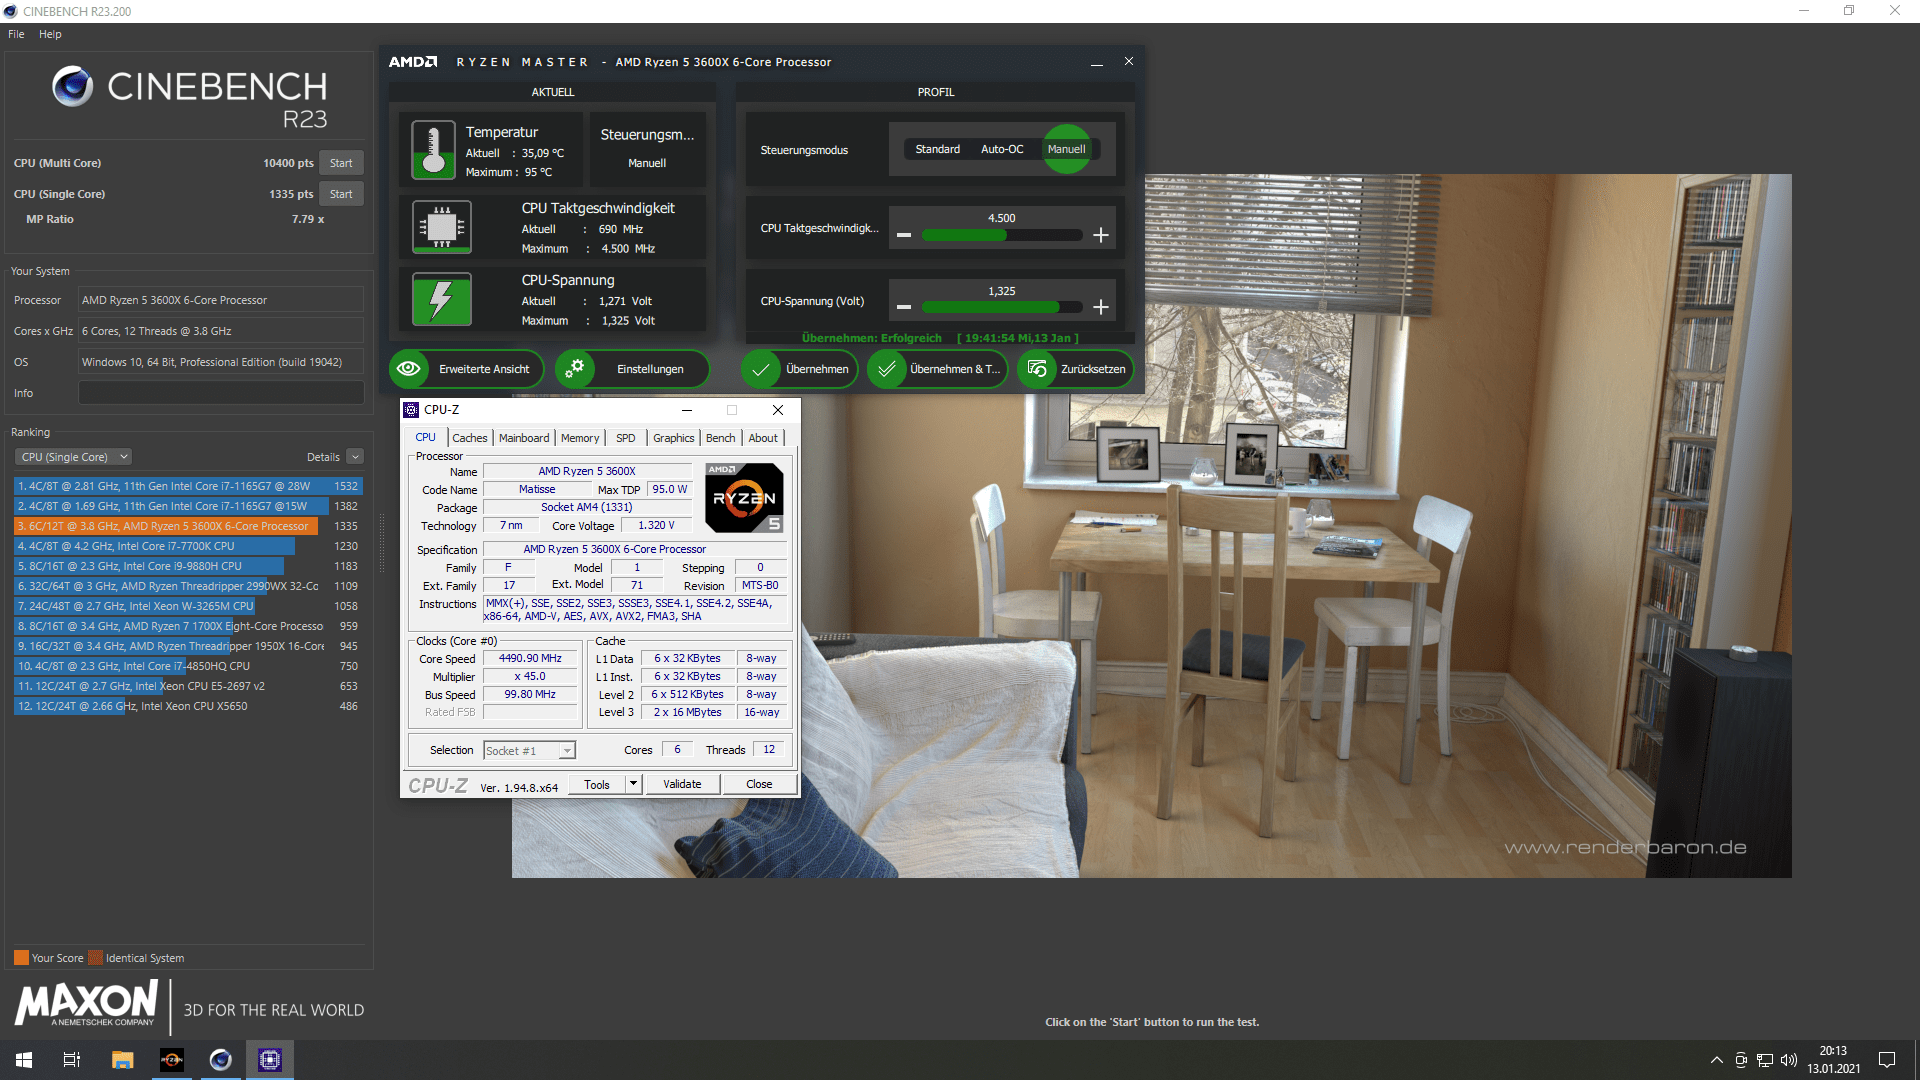Click the Temperatur thermometer icon in Ryzen Master
Viewport: 1920px width, 1080px height.
(434, 150)
